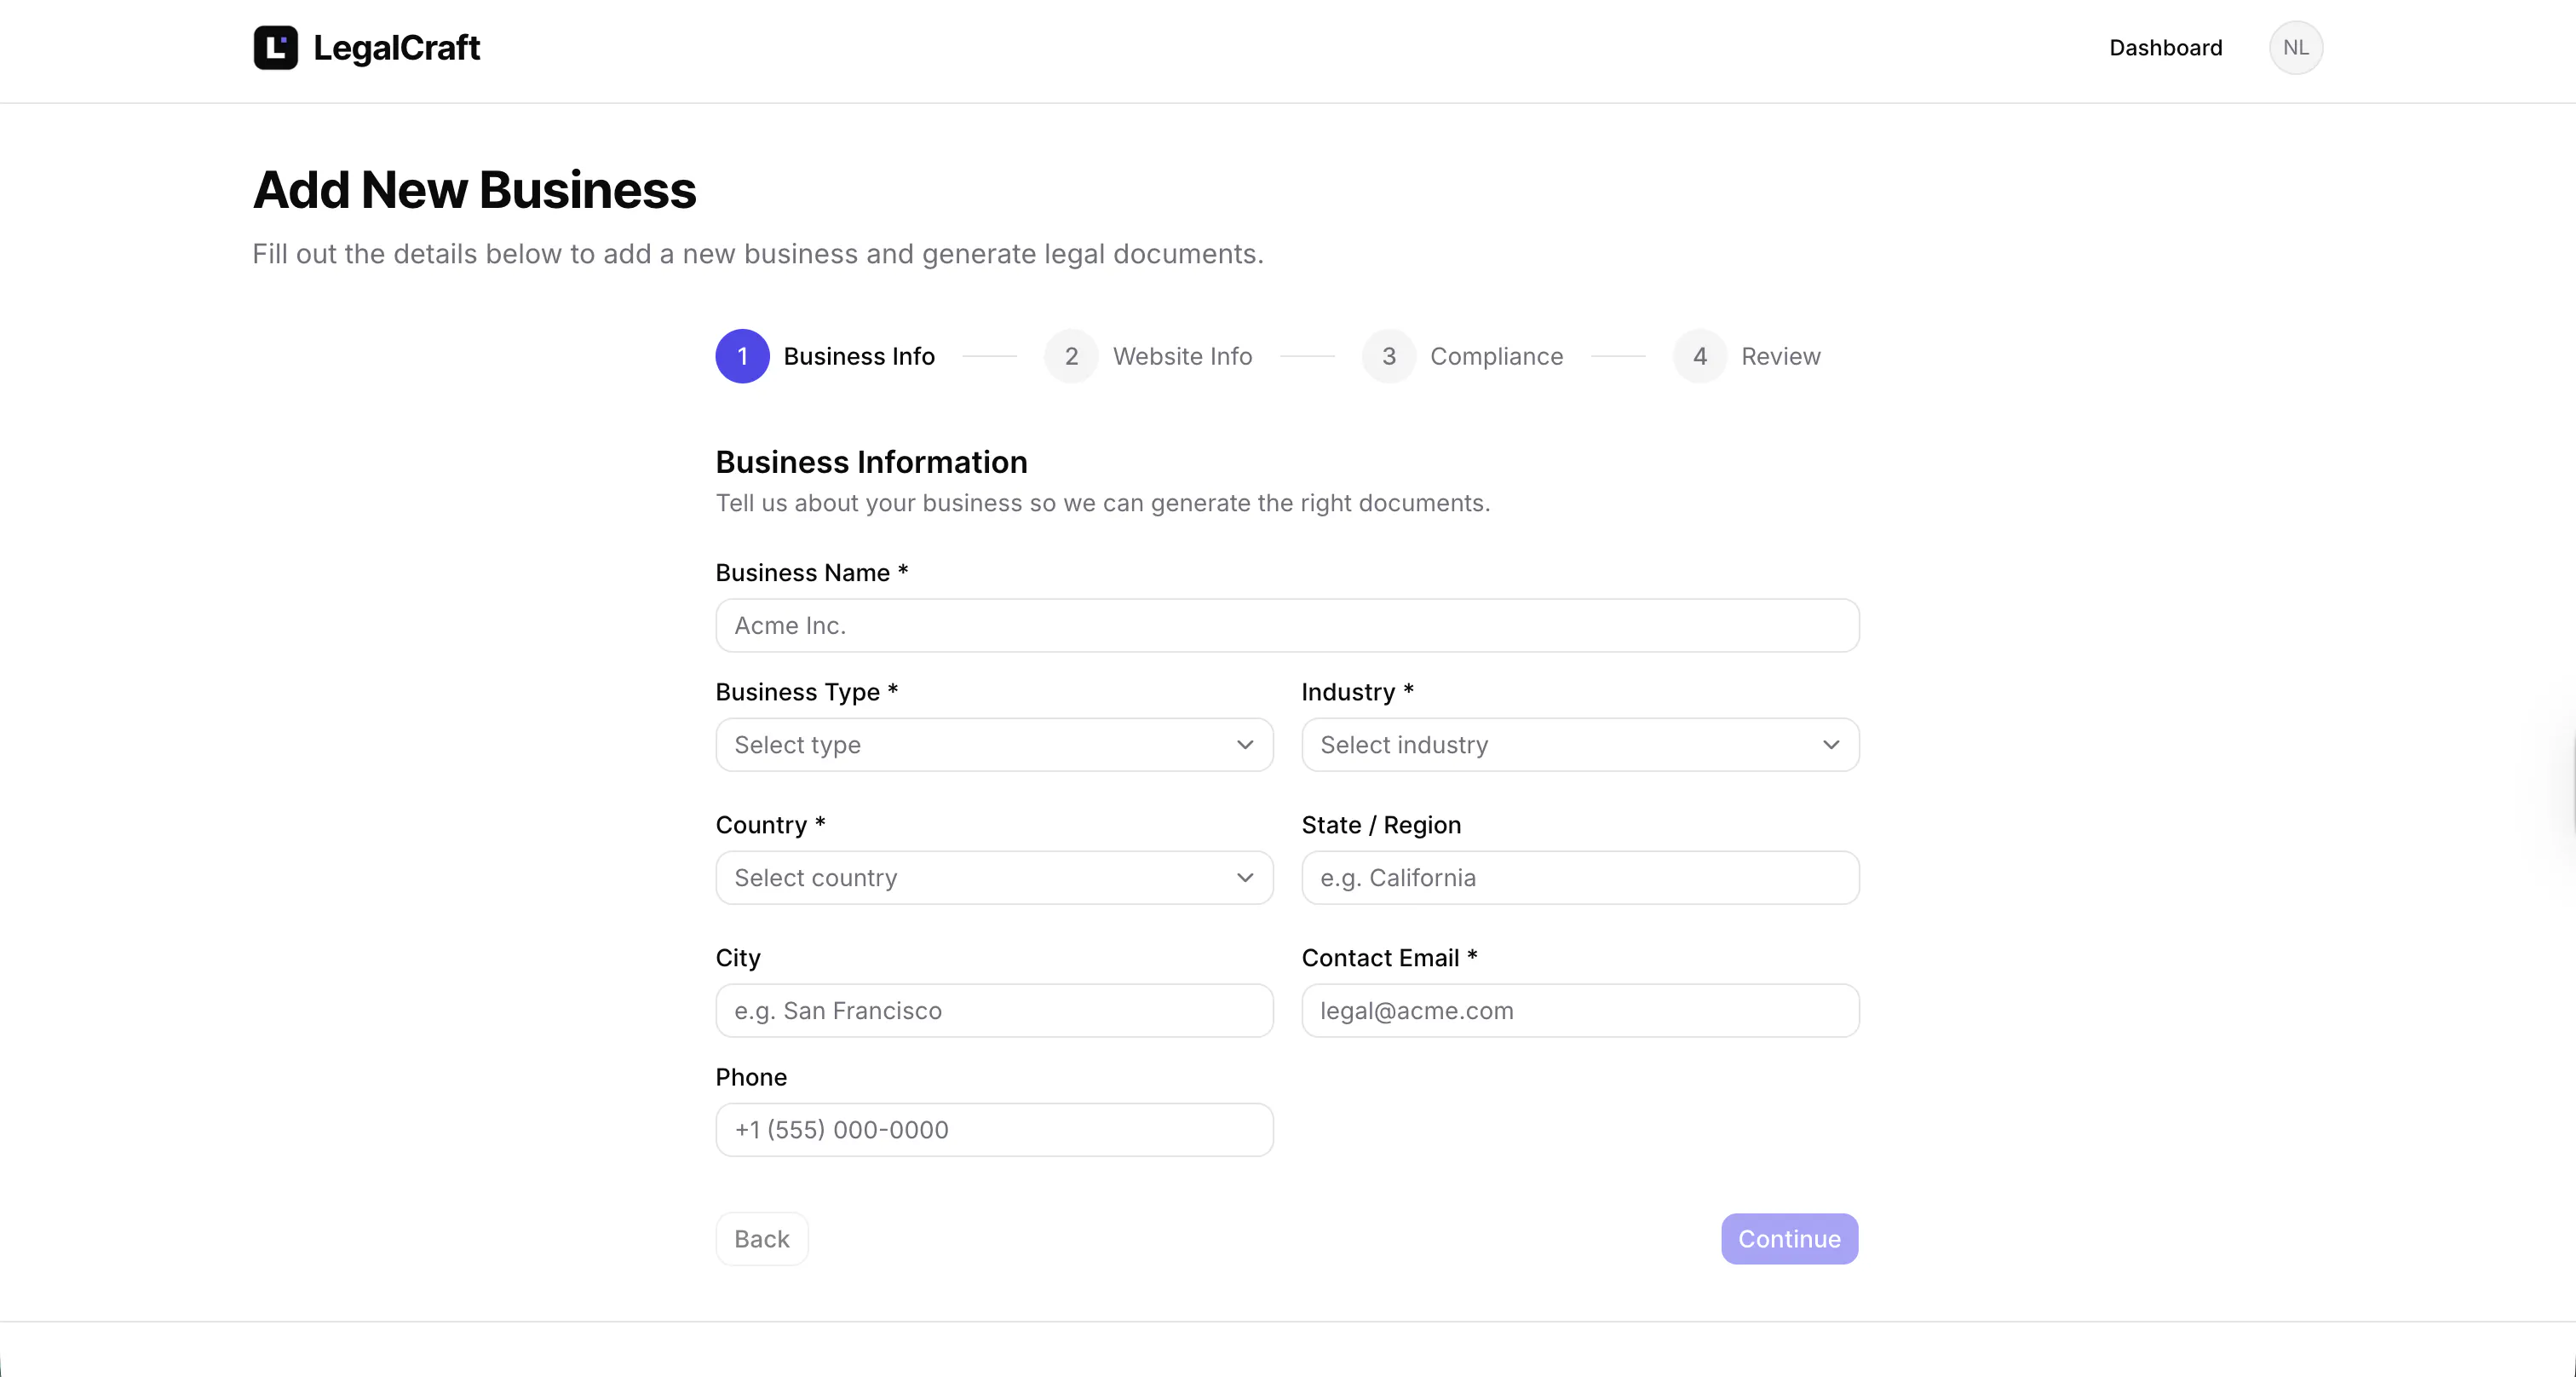
Task: Click the Back button
Action: (762, 1239)
